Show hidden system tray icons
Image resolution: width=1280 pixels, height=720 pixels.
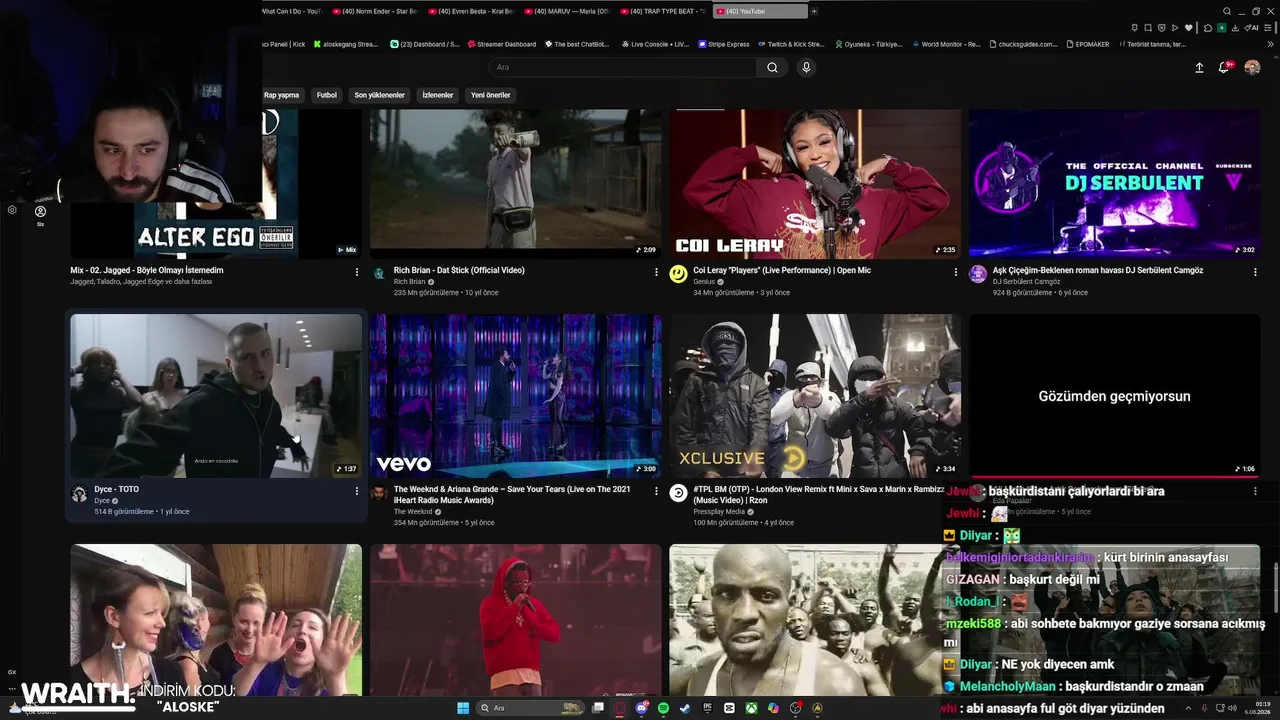[1189, 708]
